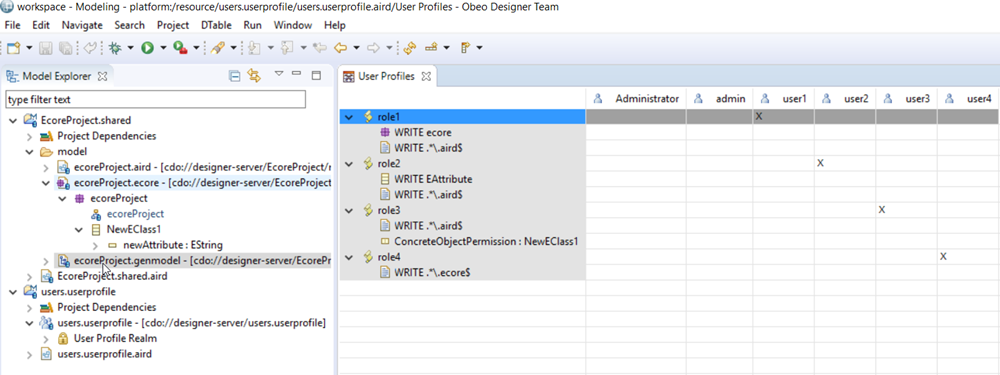Click the Back navigation arrow in toolbar

coord(341,47)
